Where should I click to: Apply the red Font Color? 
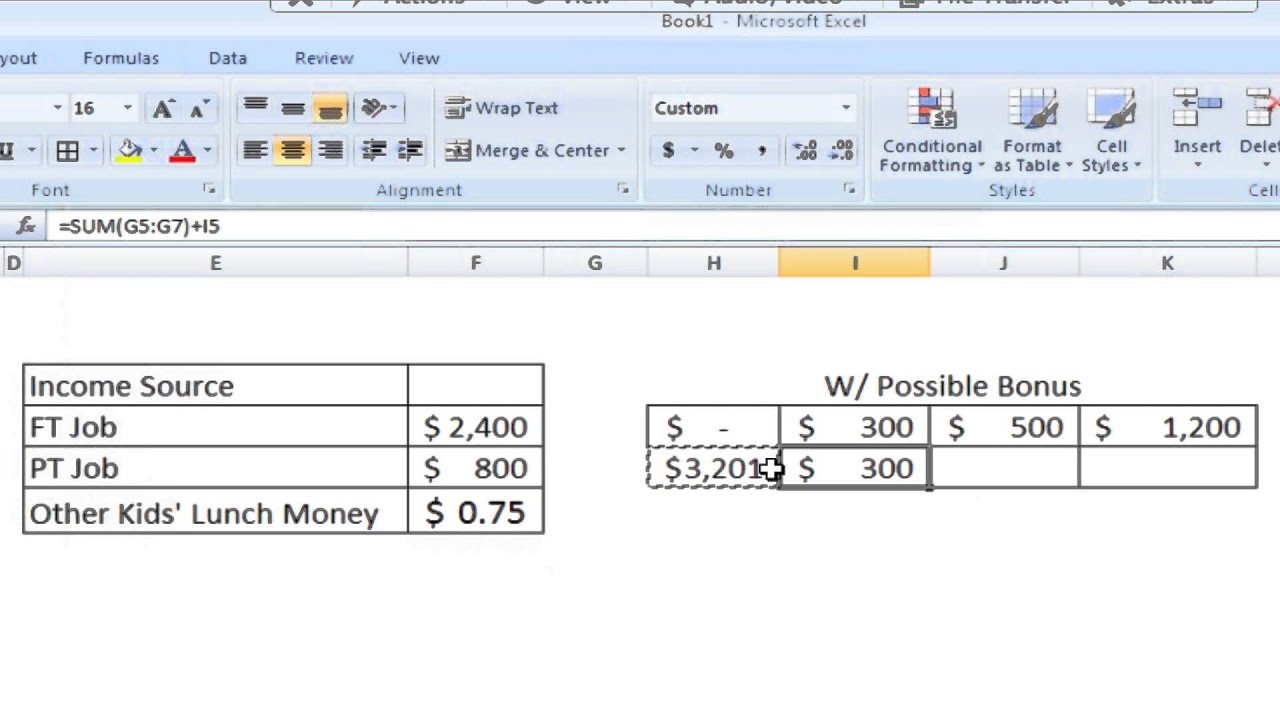pyautogui.click(x=182, y=151)
